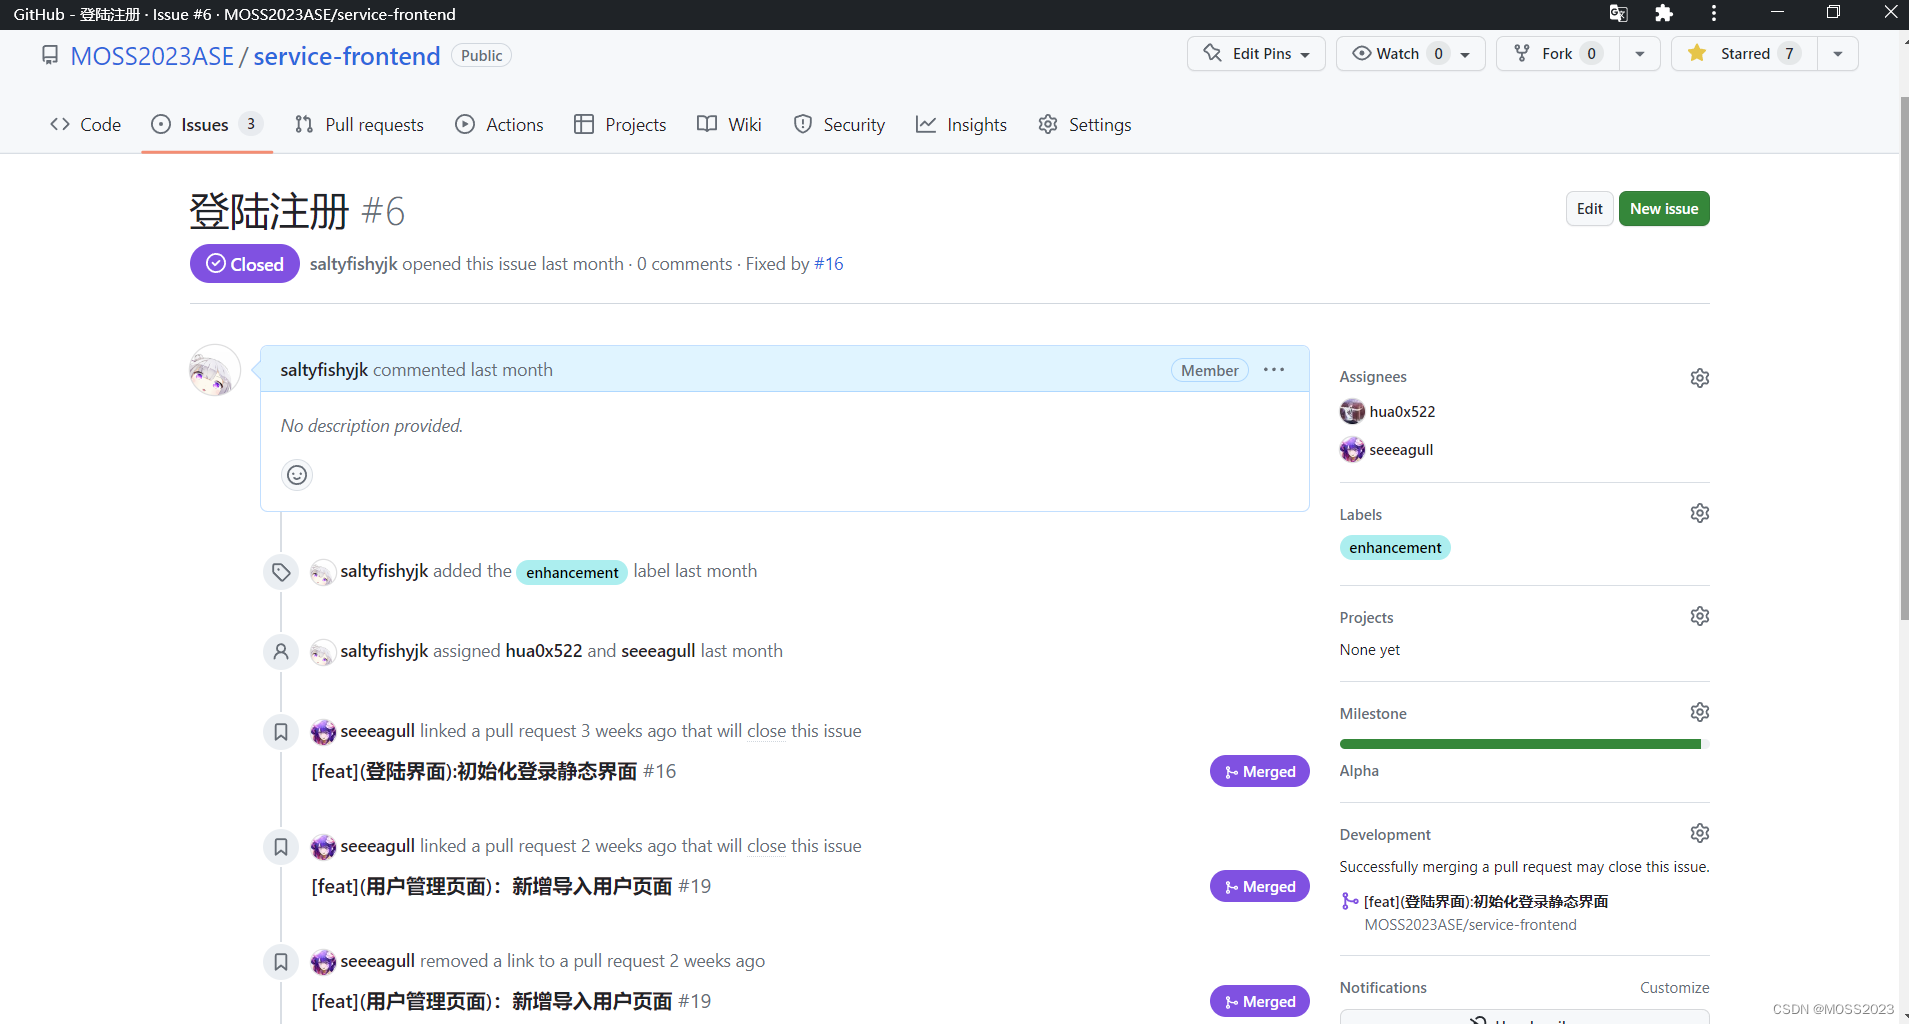Click the repository book icon beside MOSS2023ASE
Image resolution: width=1909 pixels, height=1024 pixels.
click(50, 55)
